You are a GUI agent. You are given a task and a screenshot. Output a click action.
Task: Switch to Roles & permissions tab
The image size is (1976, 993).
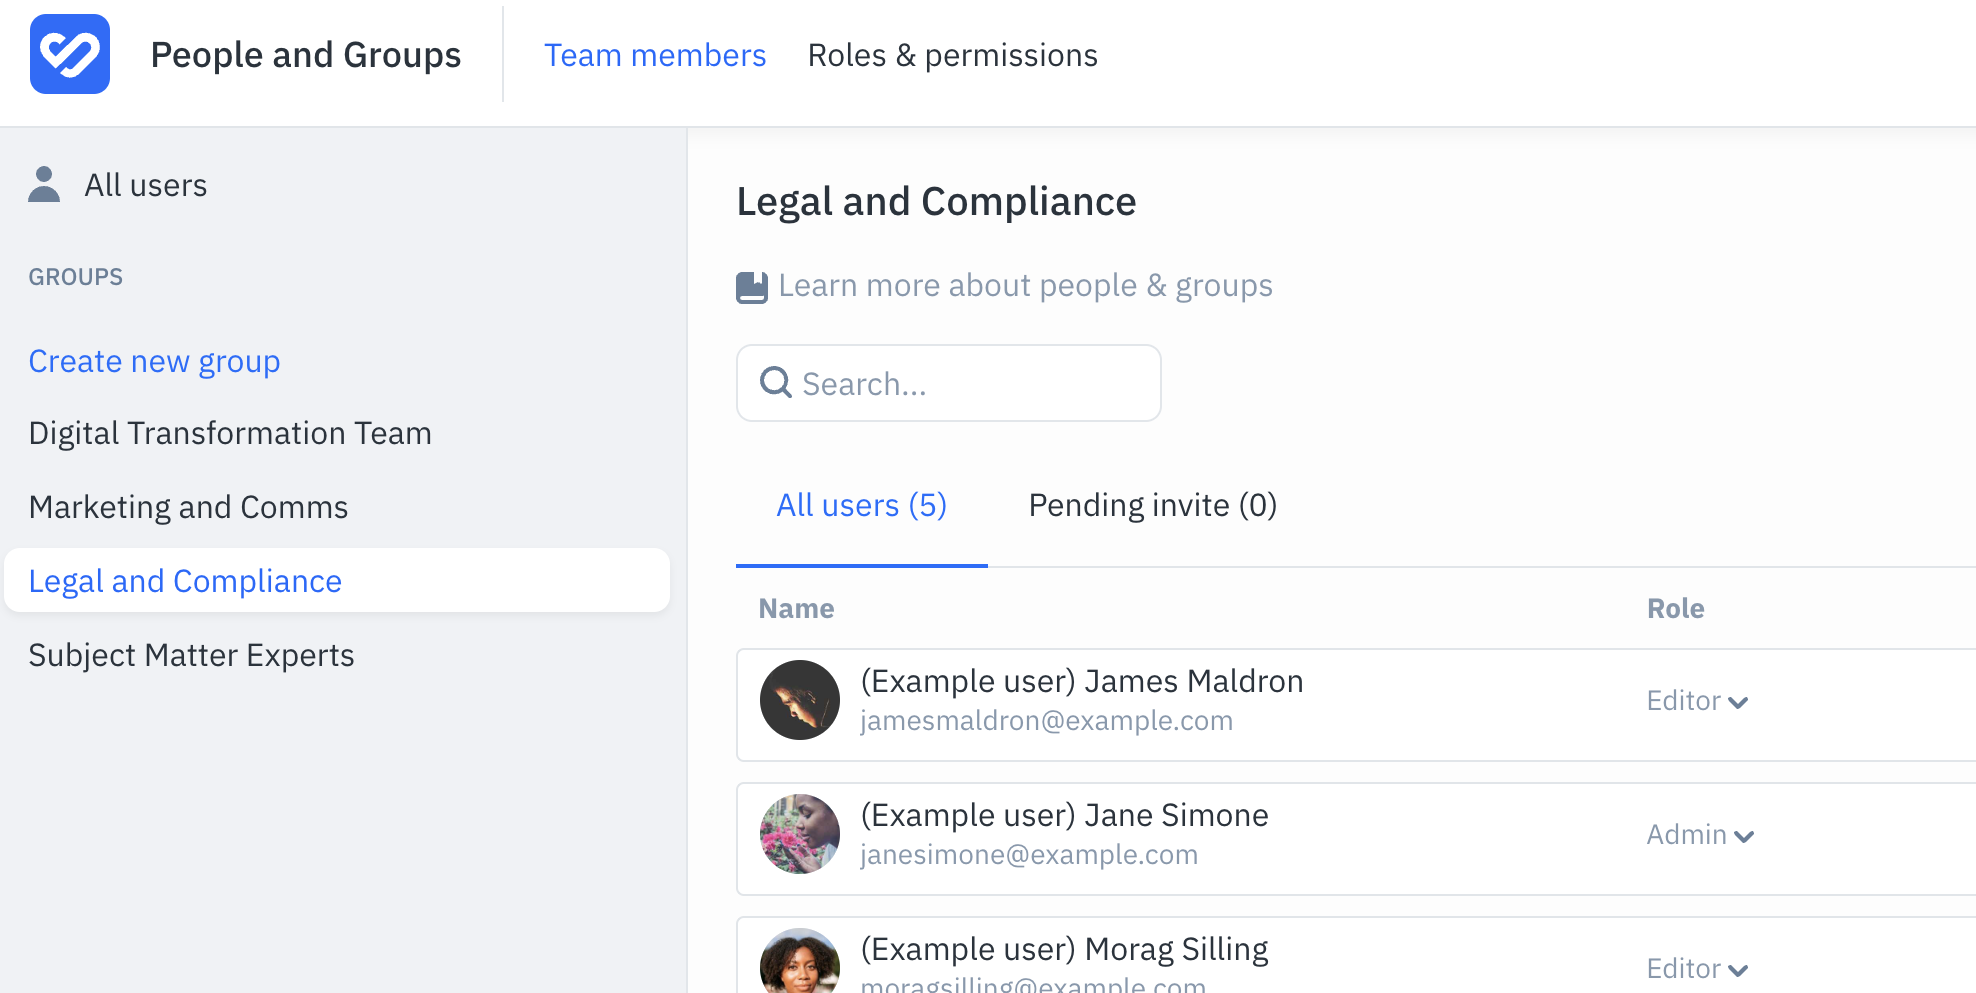[953, 55]
